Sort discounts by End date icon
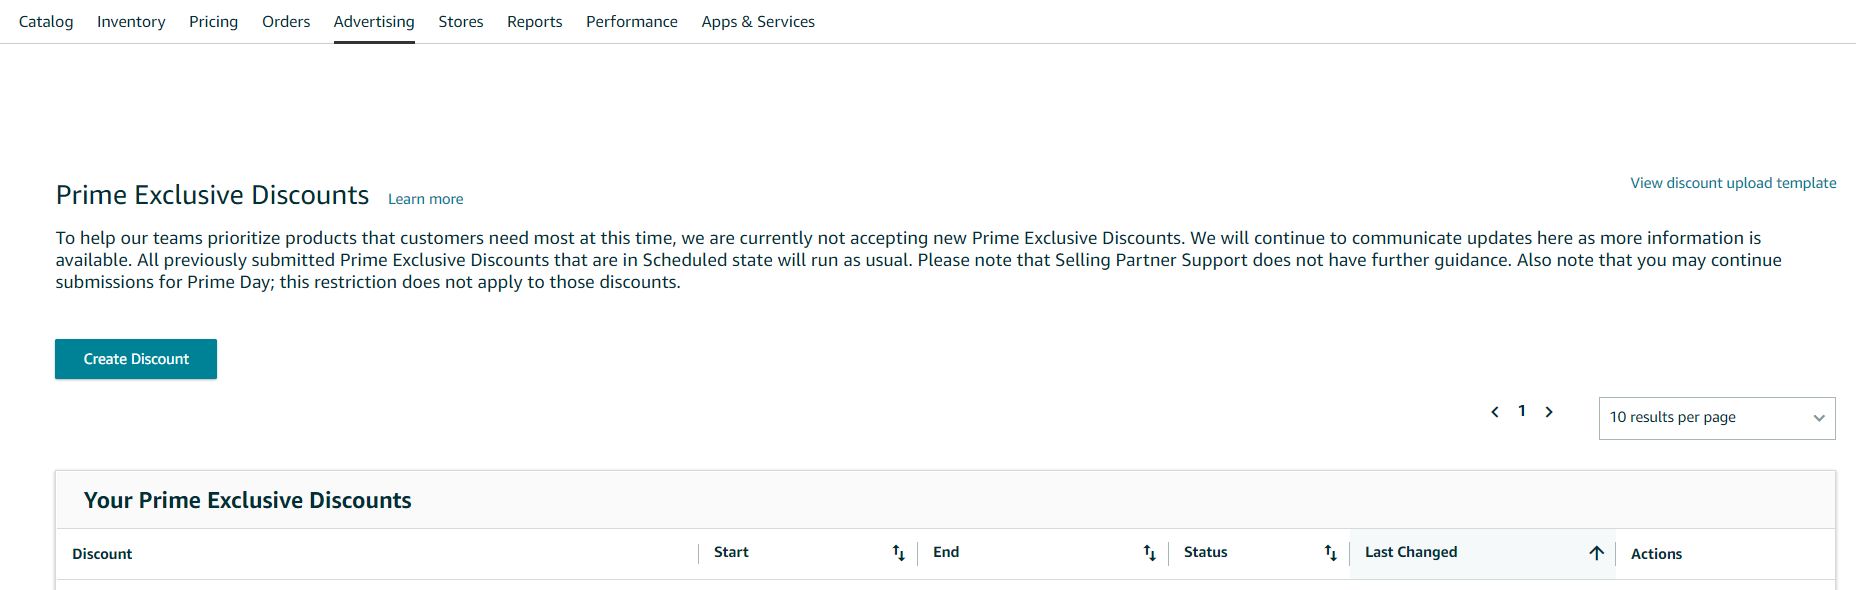Viewport: 1856px width, 590px height. click(1149, 553)
